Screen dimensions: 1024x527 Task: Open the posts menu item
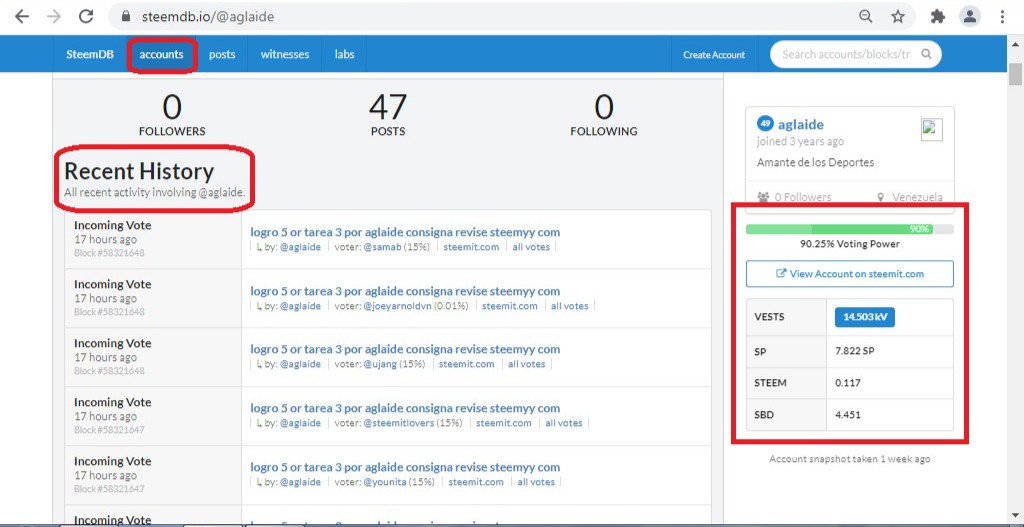pyautogui.click(x=222, y=54)
